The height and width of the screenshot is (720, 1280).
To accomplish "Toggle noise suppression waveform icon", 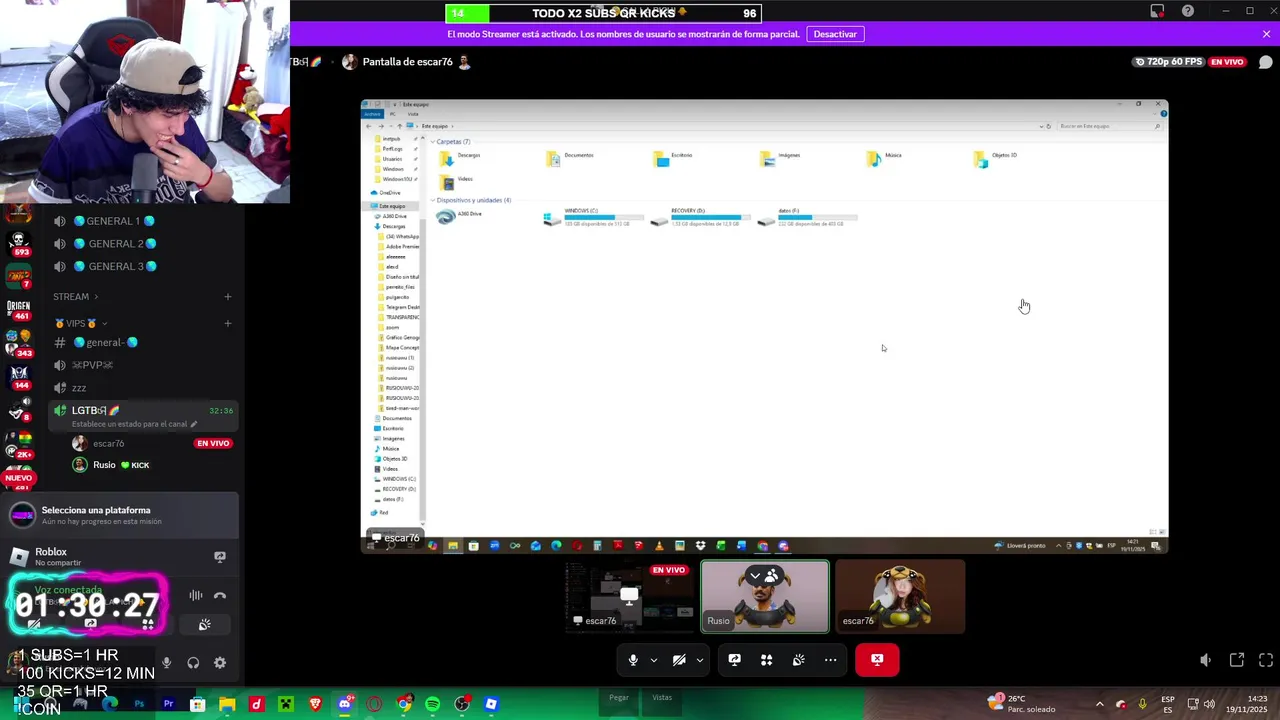I will click(x=196, y=596).
